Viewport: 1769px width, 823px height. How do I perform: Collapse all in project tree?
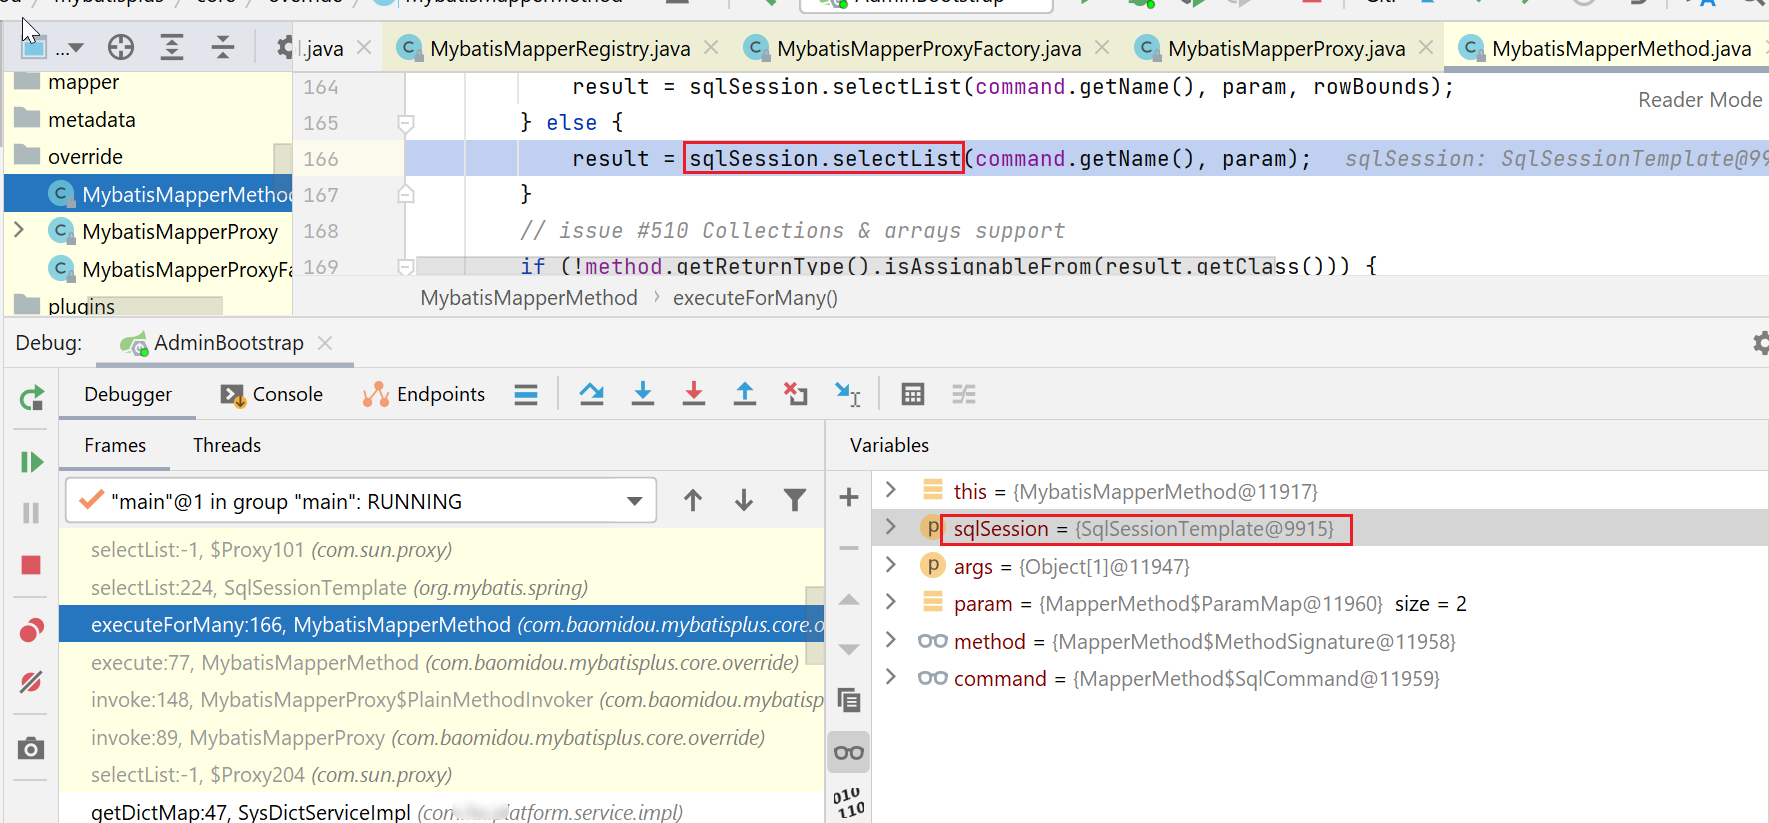(223, 47)
